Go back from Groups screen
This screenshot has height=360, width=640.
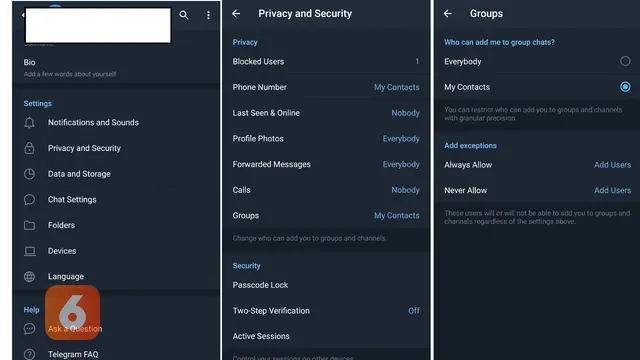448,13
